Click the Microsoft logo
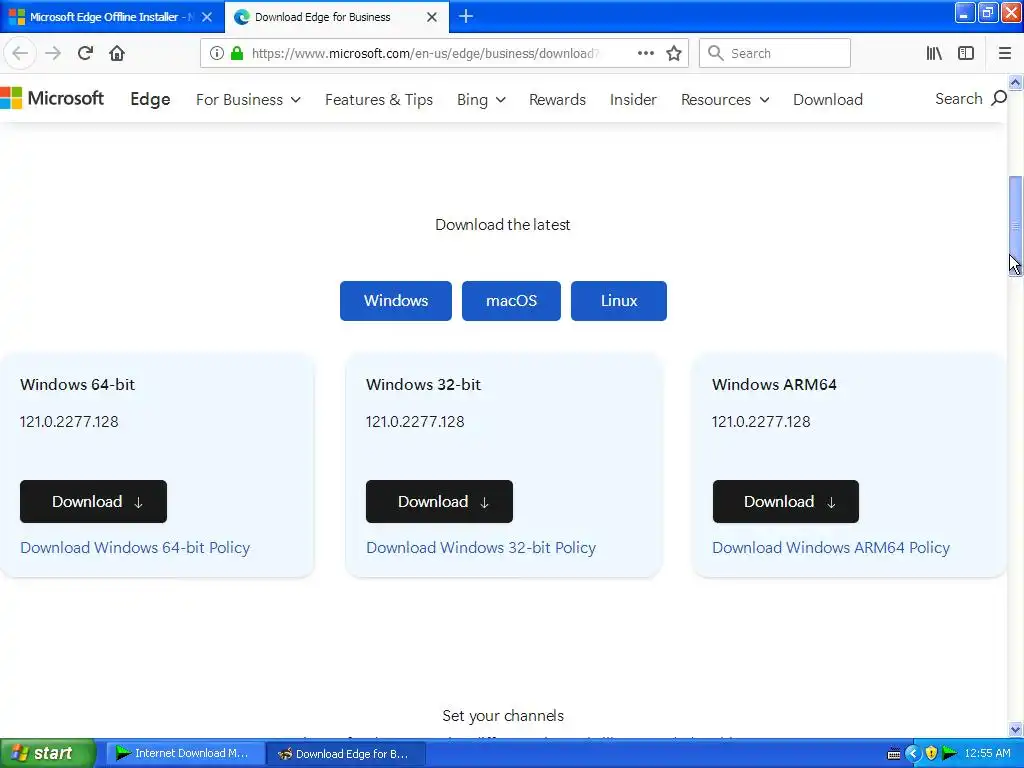Image resolution: width=1024 pixels, height=768 pixels. click(x=52, y=99)
